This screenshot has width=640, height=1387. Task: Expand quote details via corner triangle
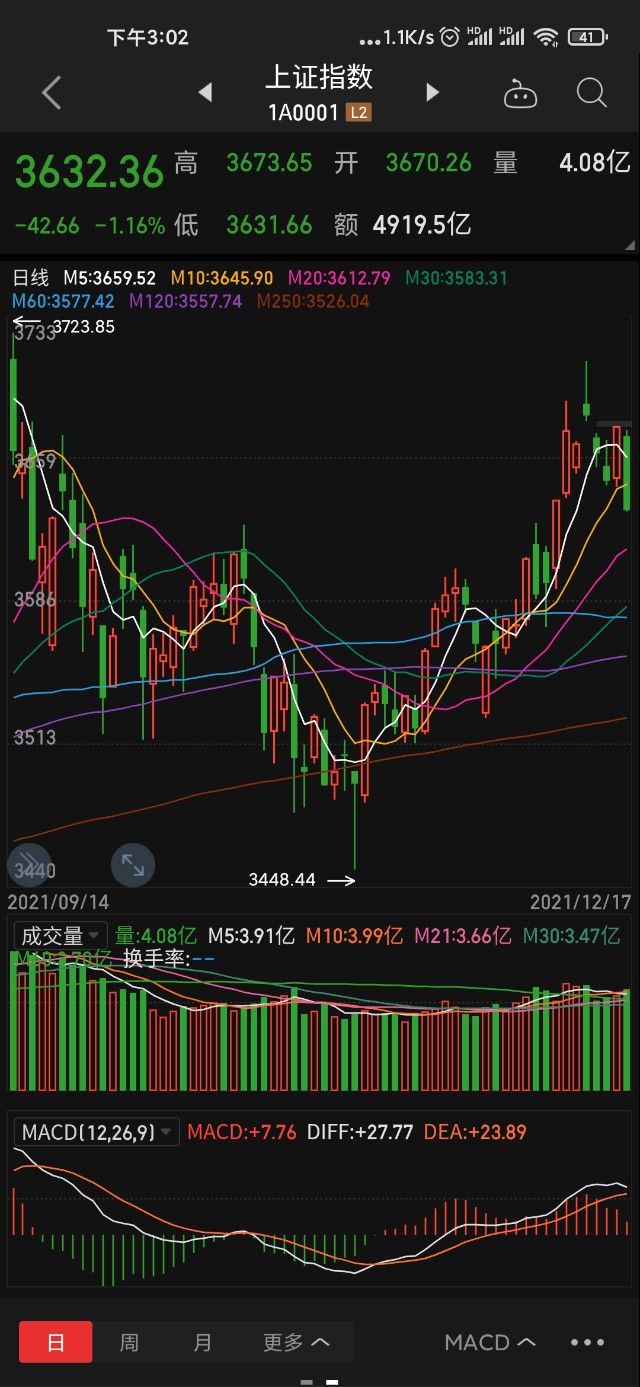click(x=629, y=245)
